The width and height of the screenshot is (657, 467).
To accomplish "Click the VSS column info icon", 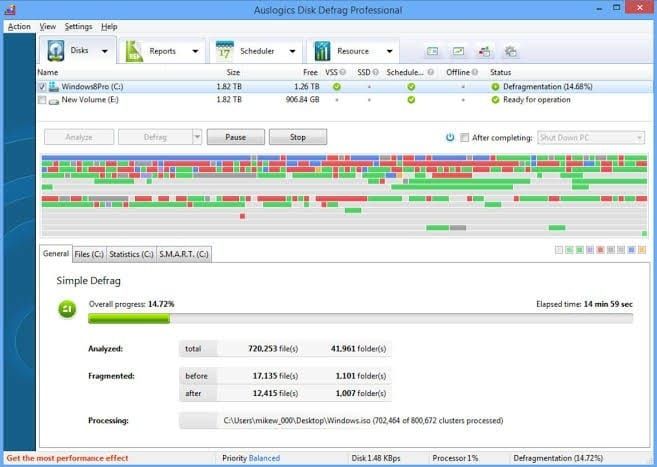I will point(343,72).
